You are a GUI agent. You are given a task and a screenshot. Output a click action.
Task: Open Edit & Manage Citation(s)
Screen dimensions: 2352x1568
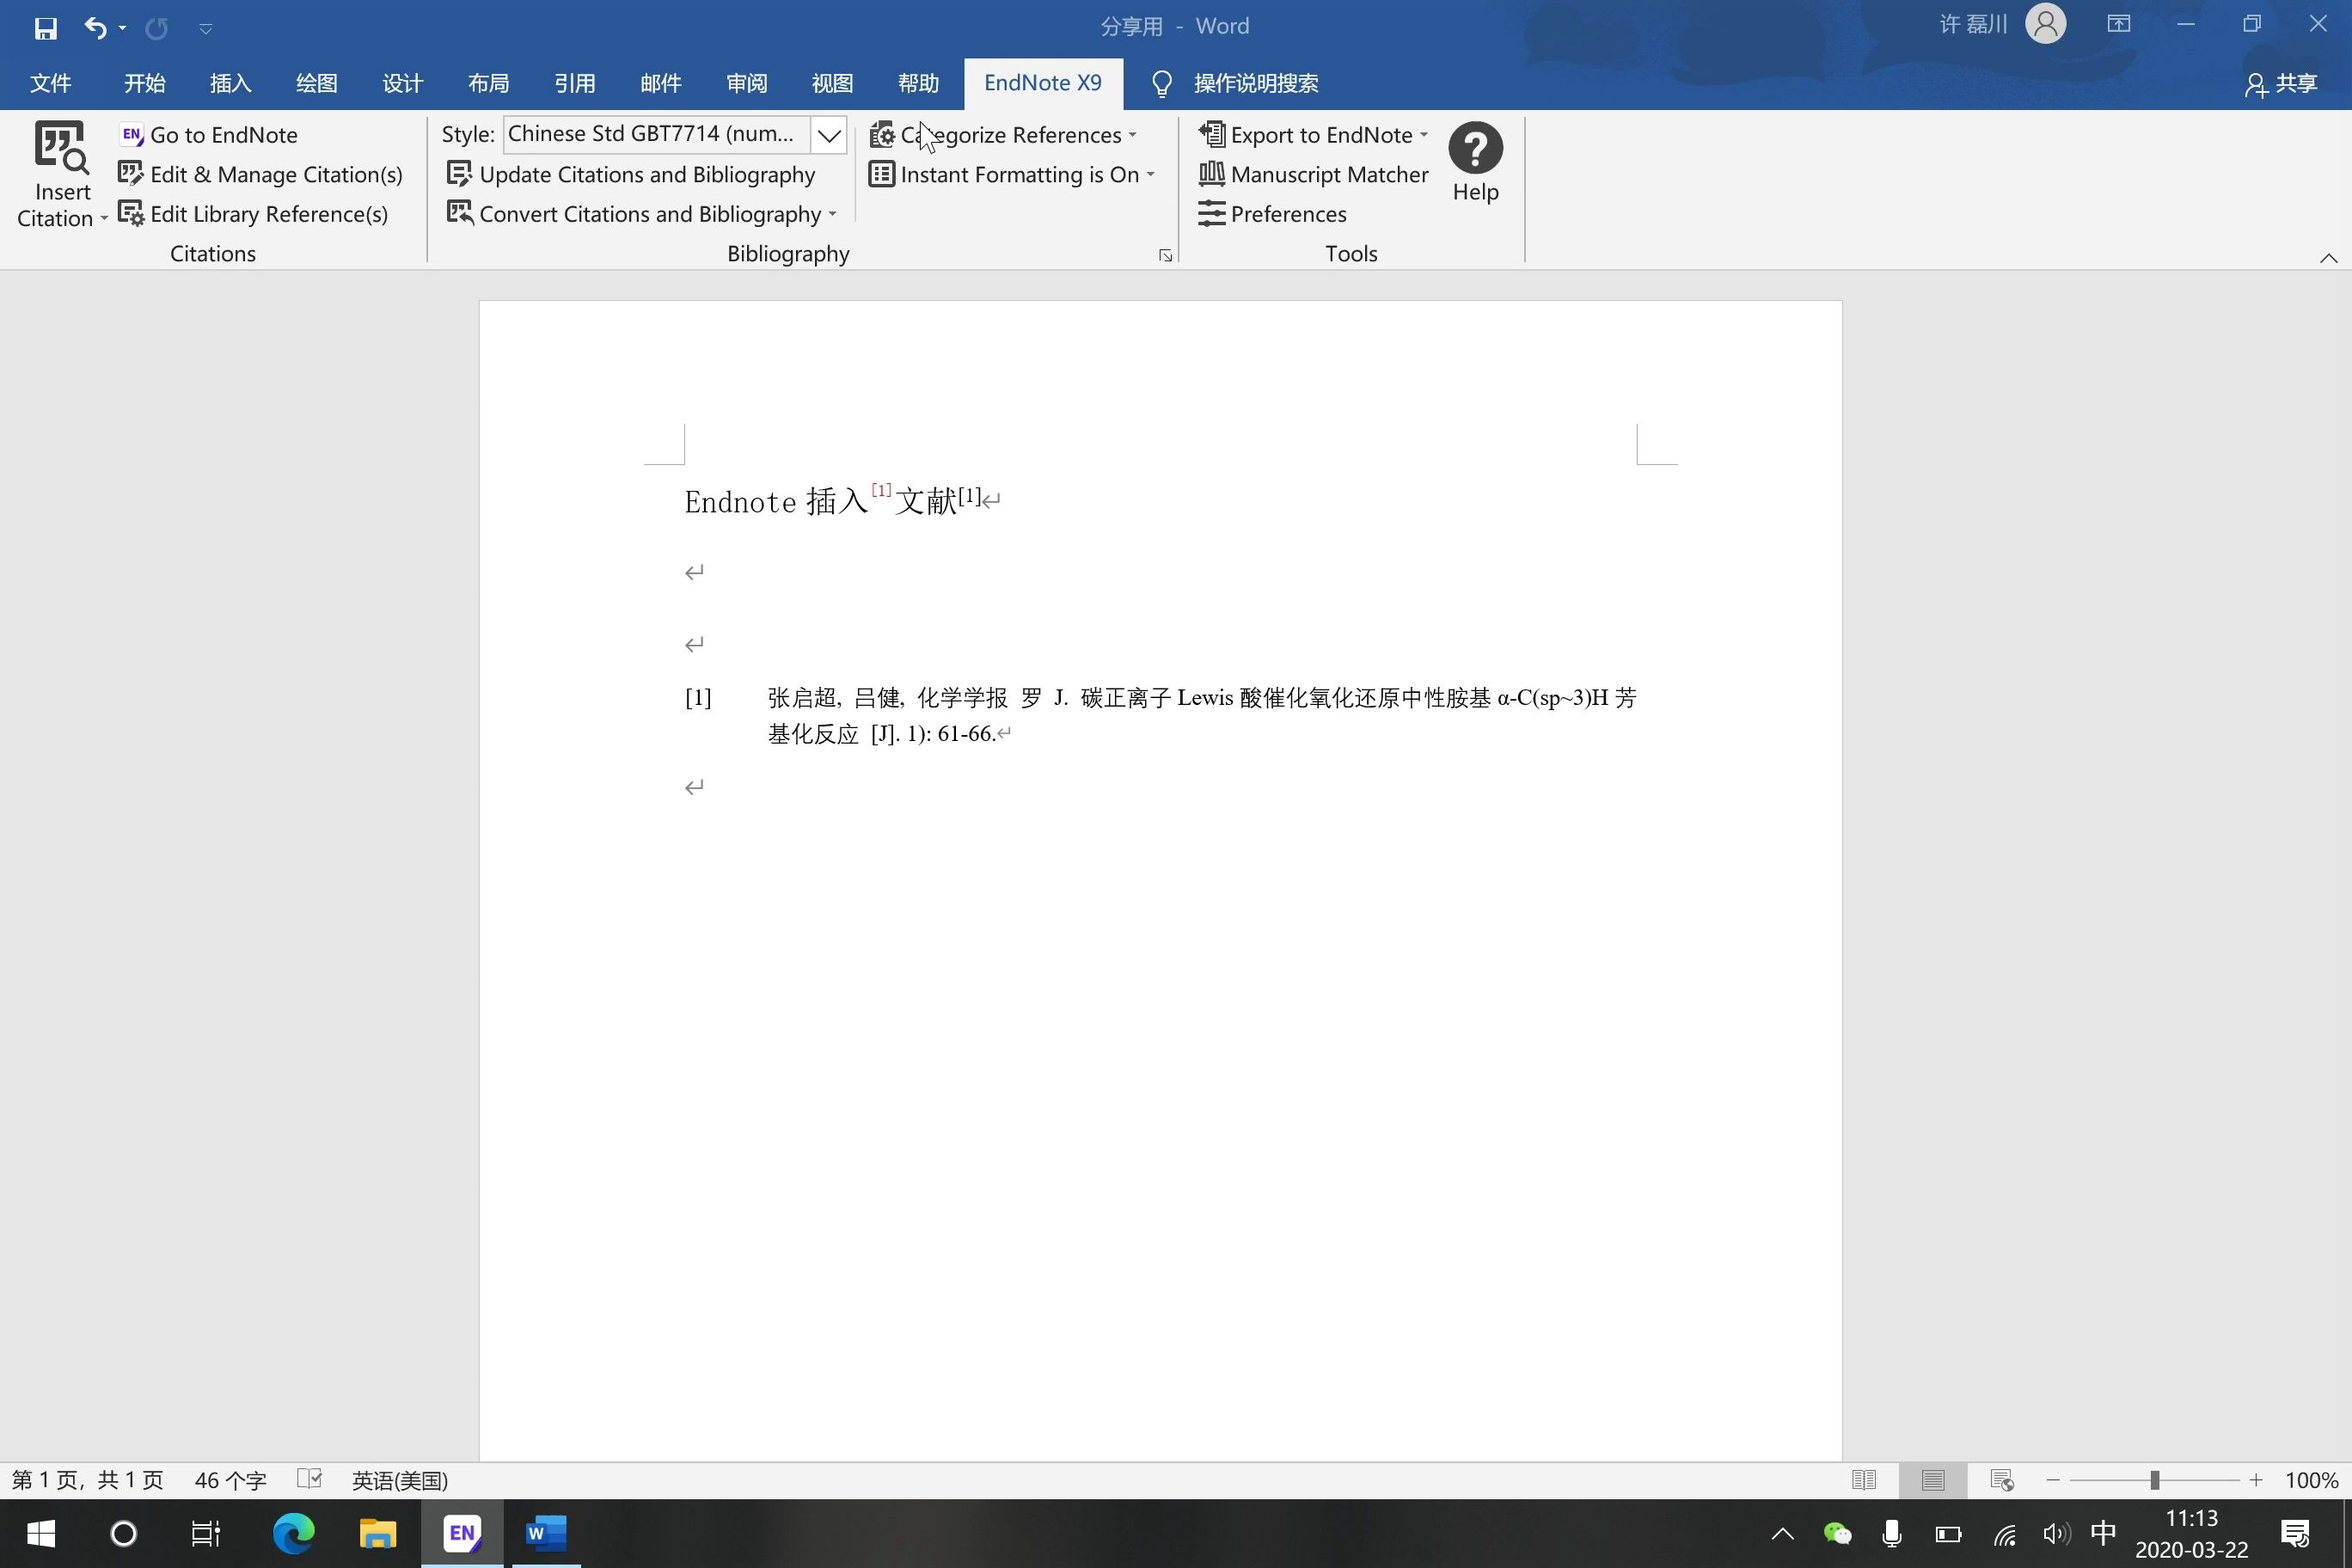[260, 175]
